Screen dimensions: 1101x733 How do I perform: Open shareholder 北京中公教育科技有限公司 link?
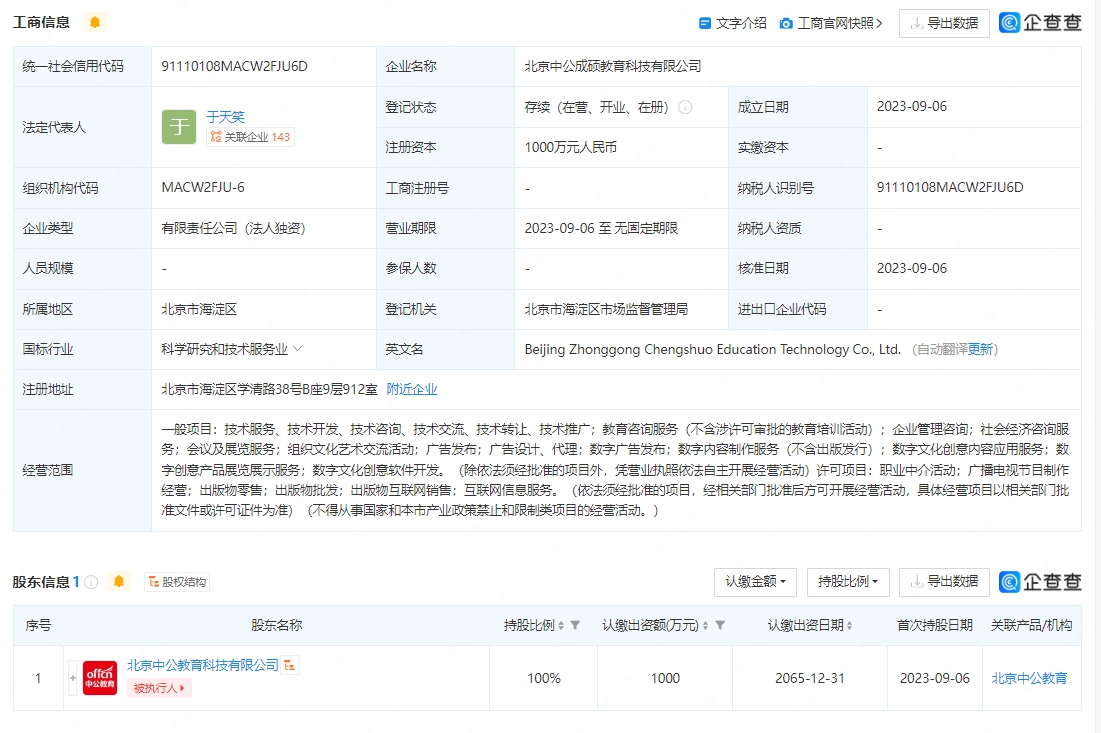coord(203,665)
